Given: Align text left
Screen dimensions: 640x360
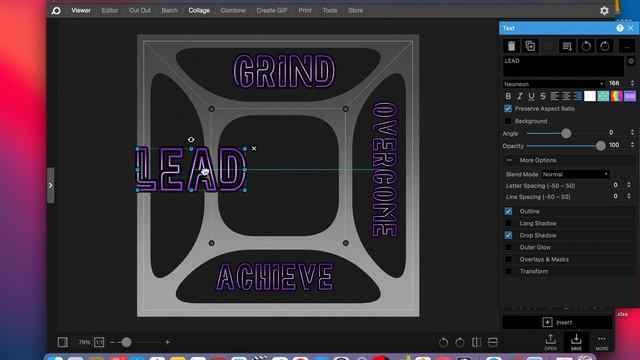Looking at the screenshot, I should coord(554,96).
